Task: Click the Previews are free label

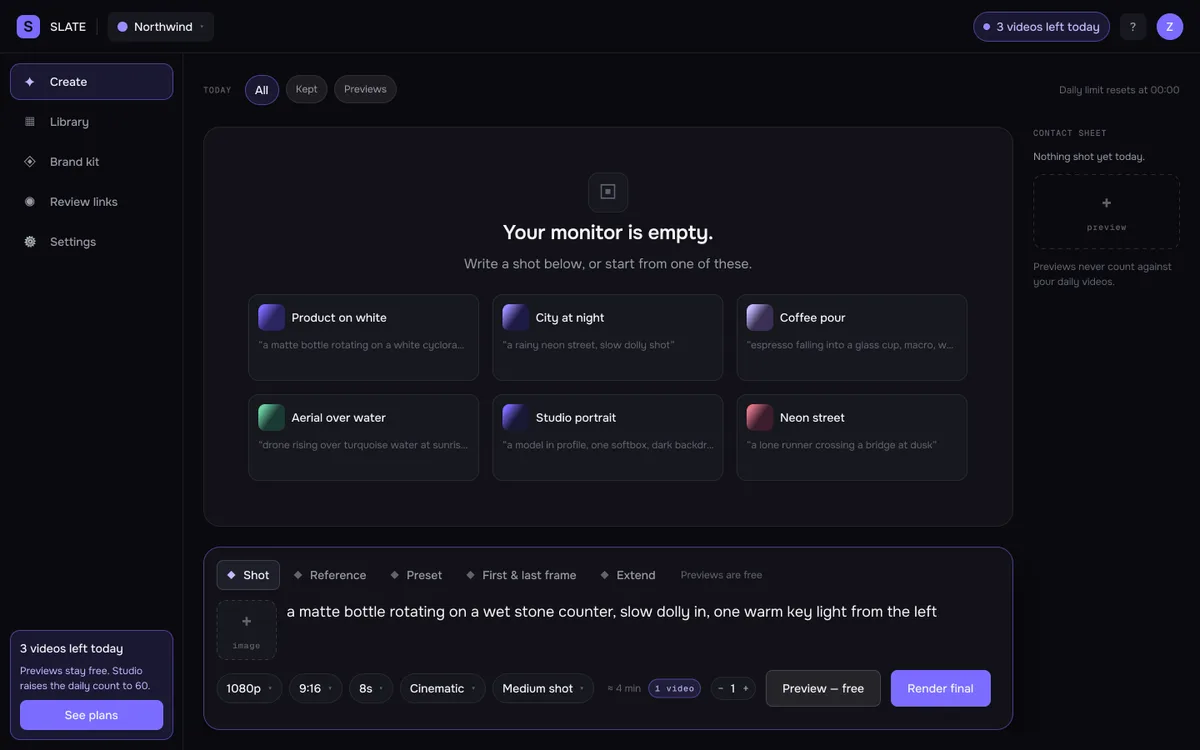Action: (x=721, y=575)
